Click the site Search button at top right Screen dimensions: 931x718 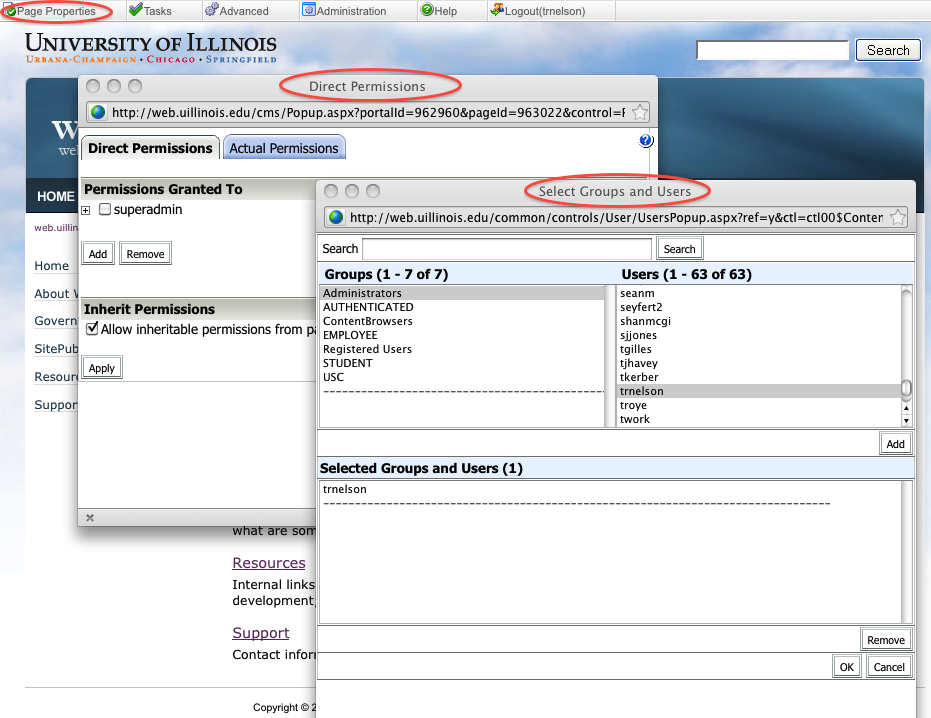888,50
